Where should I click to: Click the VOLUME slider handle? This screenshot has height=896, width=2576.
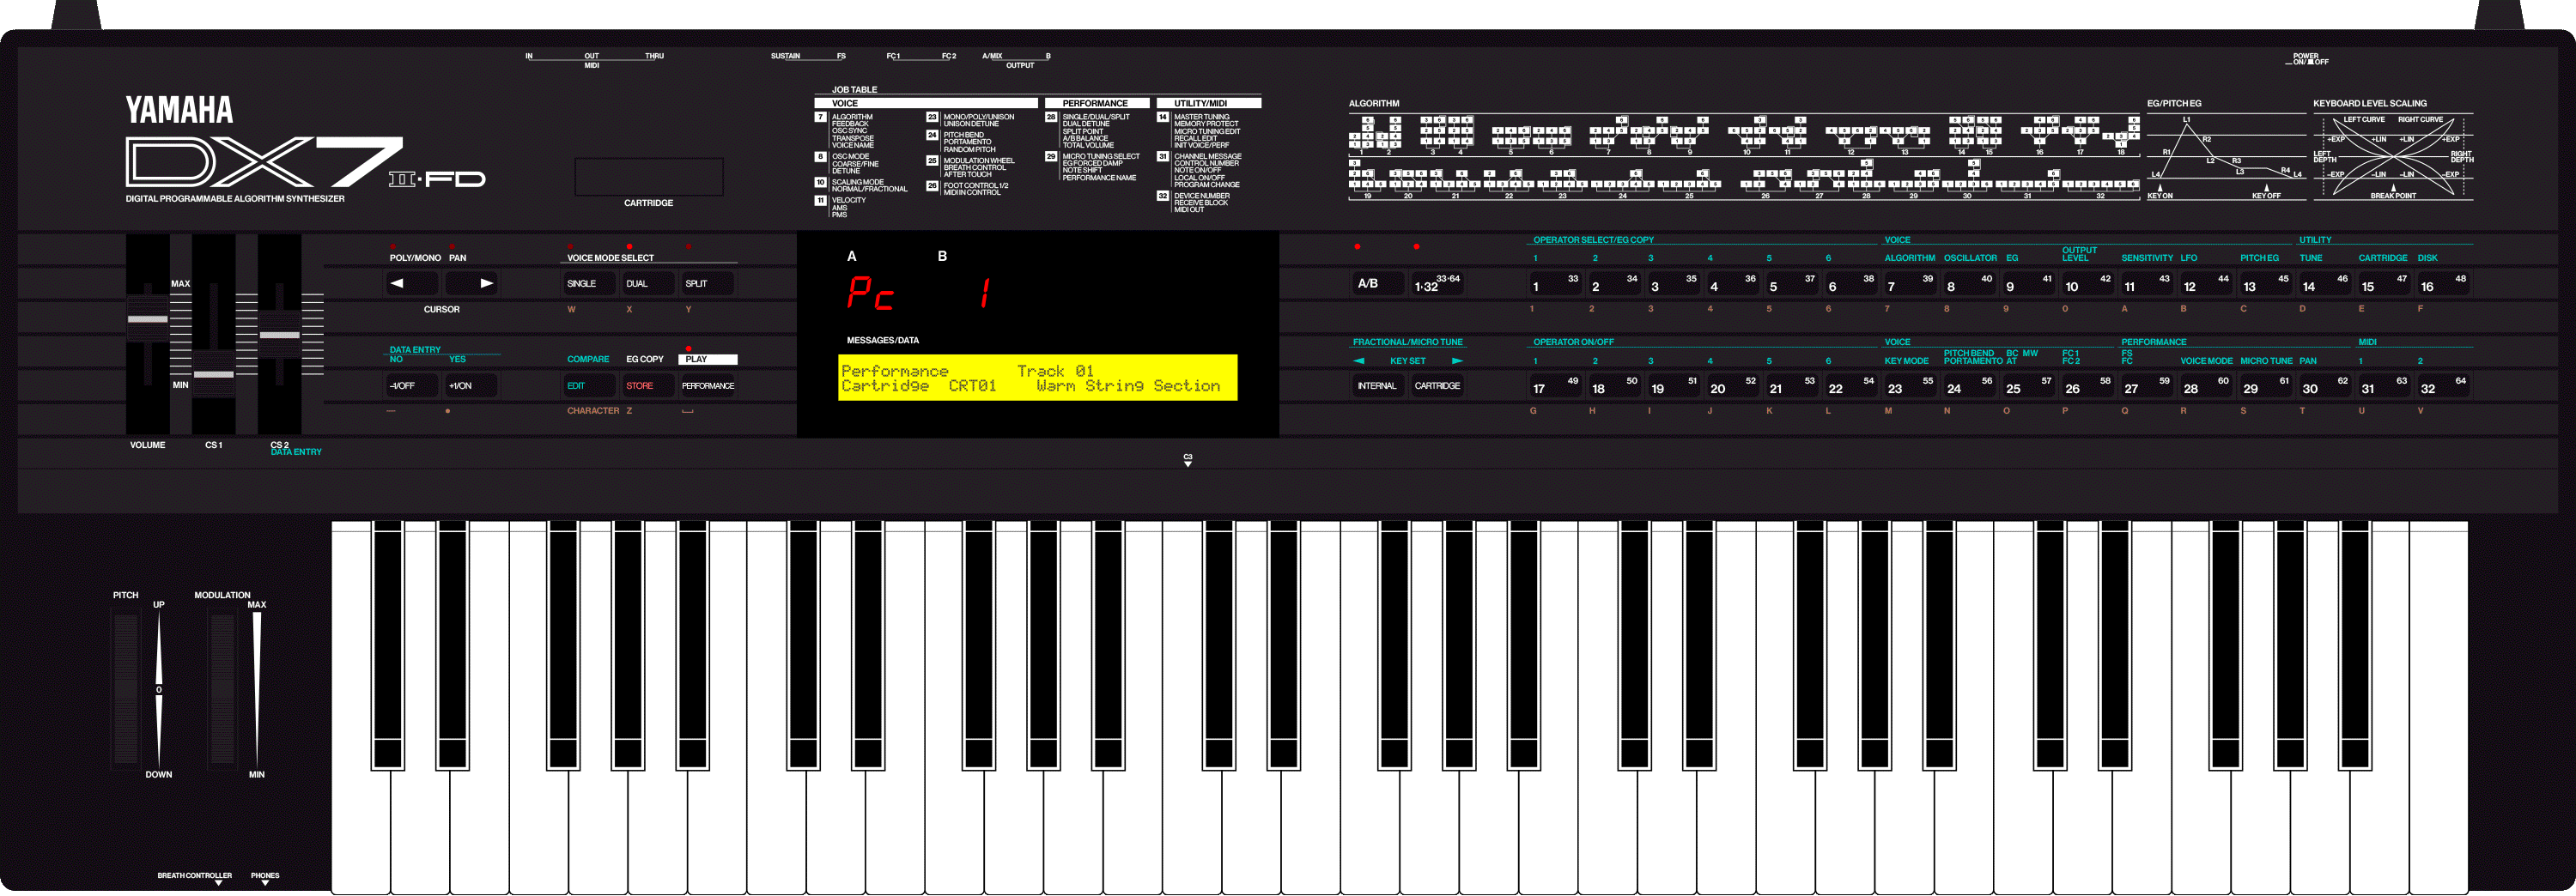147,319
